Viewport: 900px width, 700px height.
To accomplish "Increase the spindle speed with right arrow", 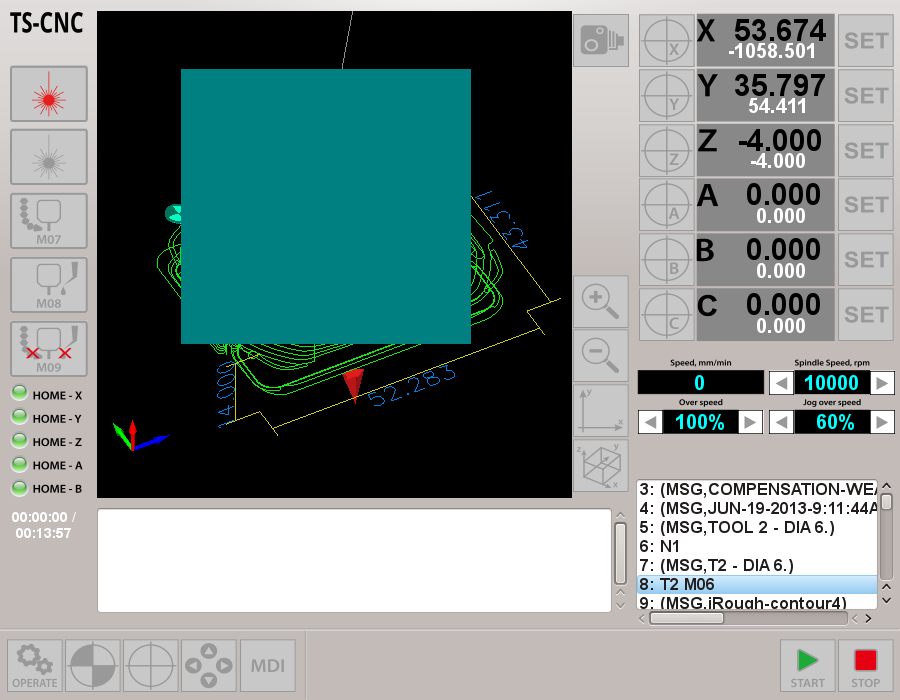I will click(882, 383).
